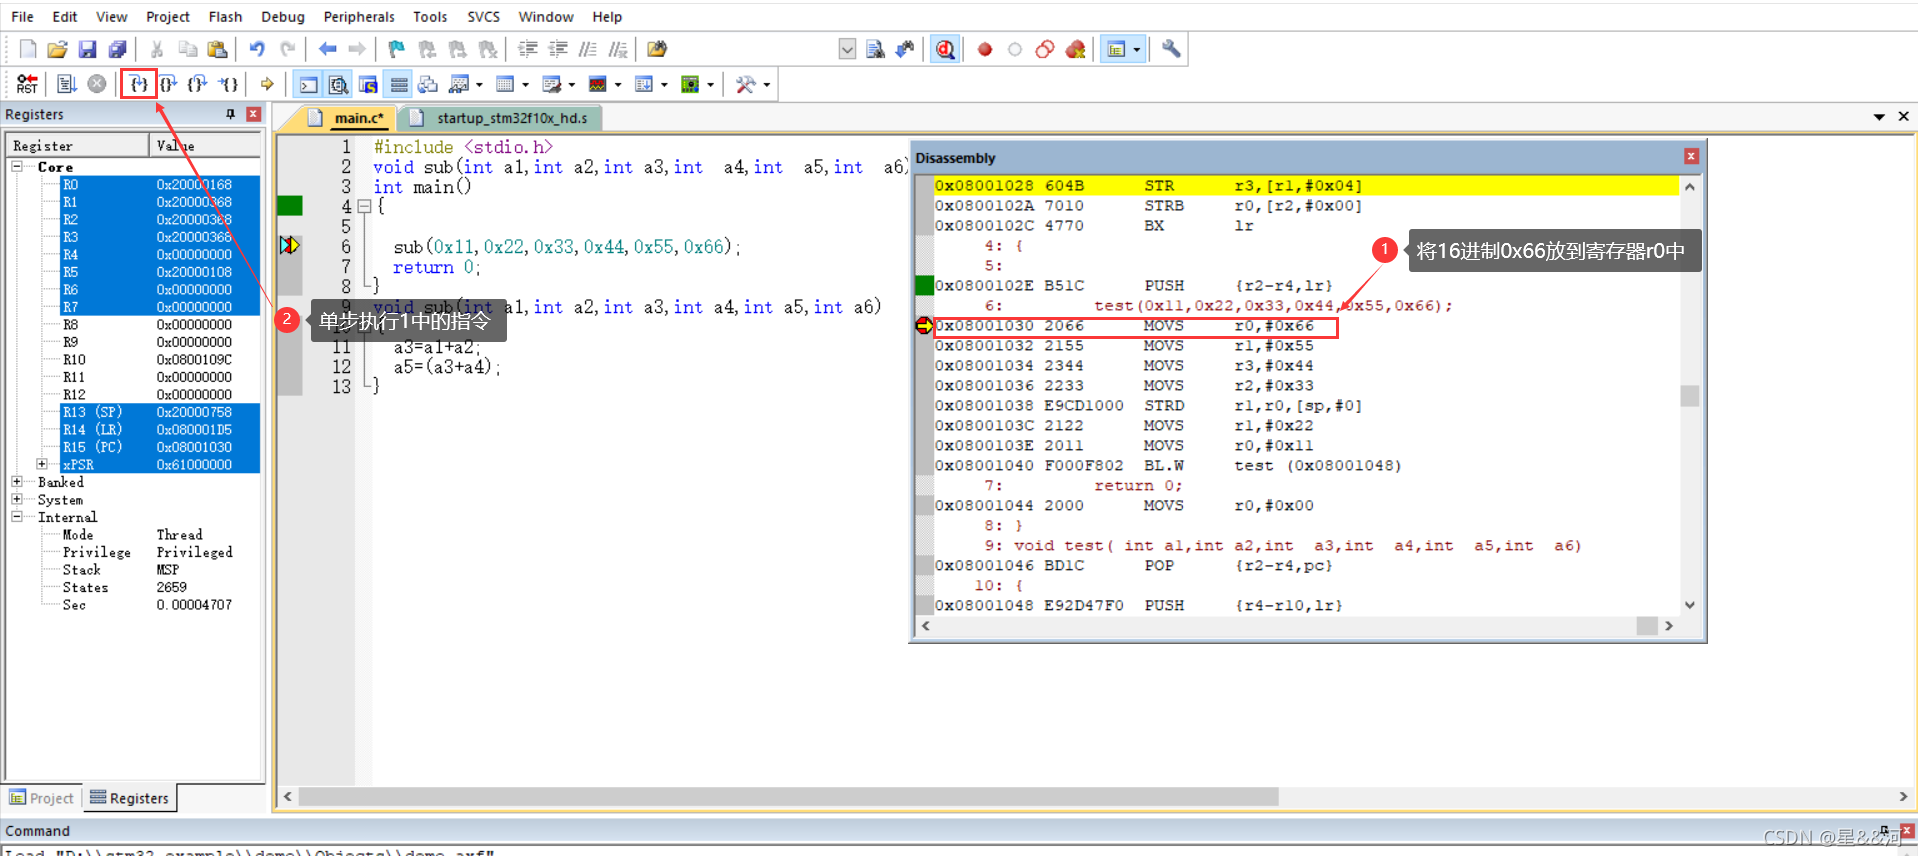The image size is (1918, 856).
Task: Open the Analysis Windows dropdown arrow
Action: [x=618, y=85]
